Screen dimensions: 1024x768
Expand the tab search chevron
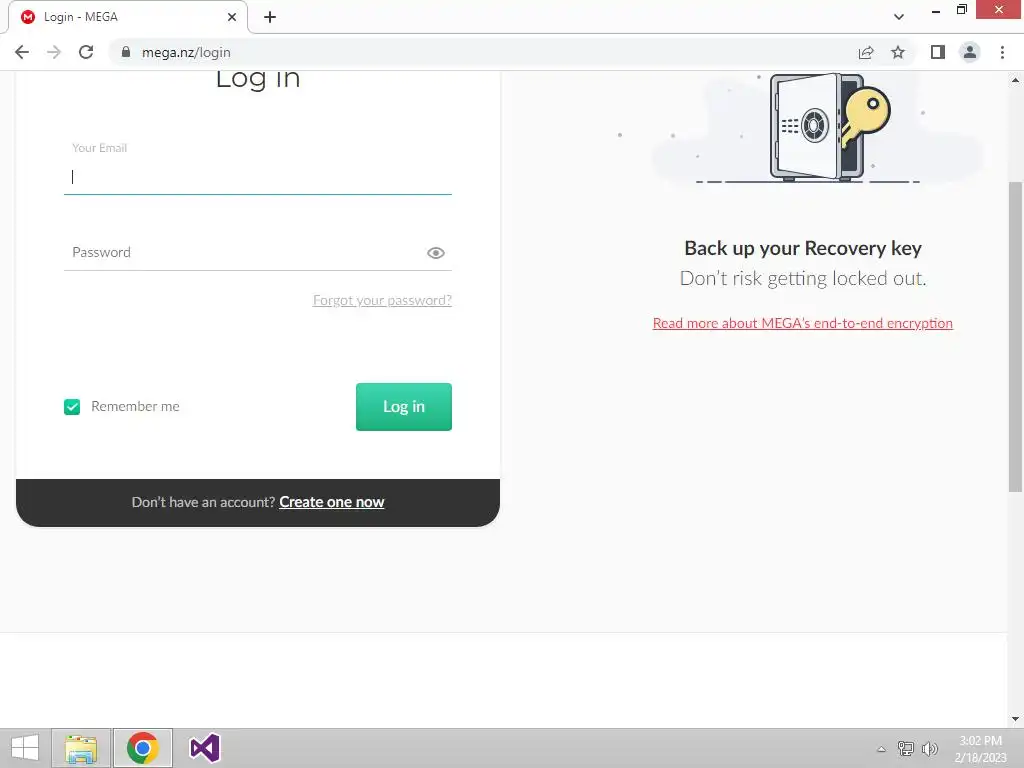[x=899, y=17]
